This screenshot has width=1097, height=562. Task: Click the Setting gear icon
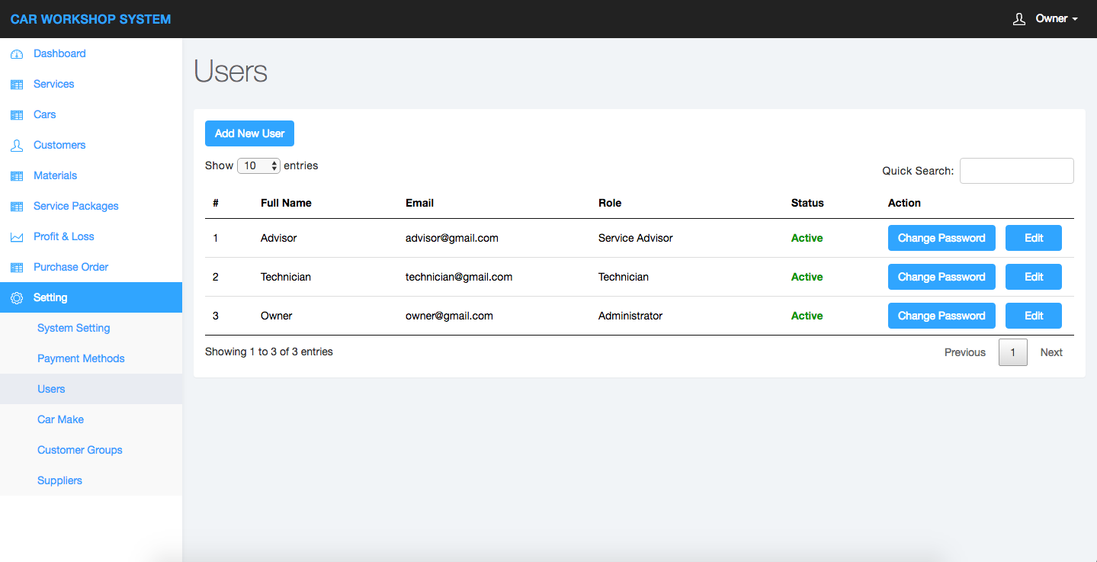point(16,298)
